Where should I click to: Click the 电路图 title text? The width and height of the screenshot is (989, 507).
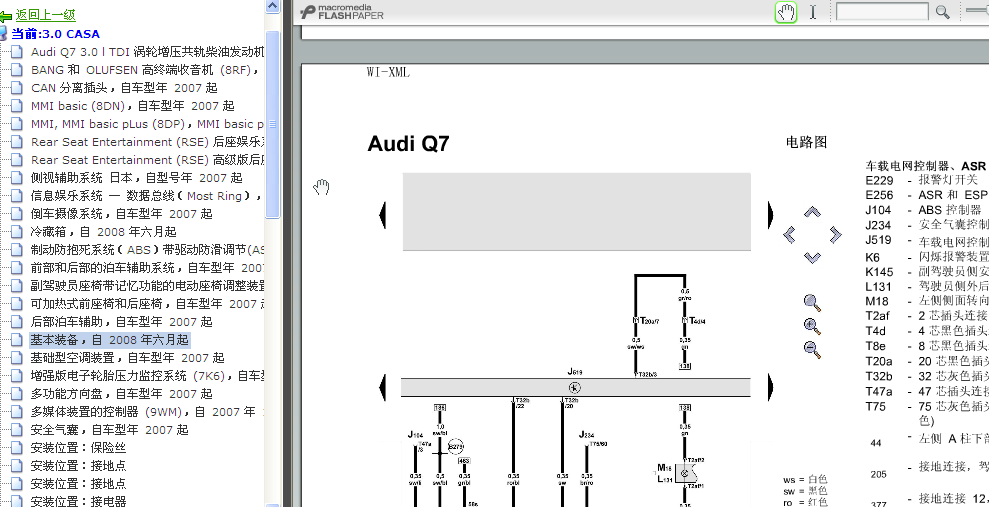806,142
